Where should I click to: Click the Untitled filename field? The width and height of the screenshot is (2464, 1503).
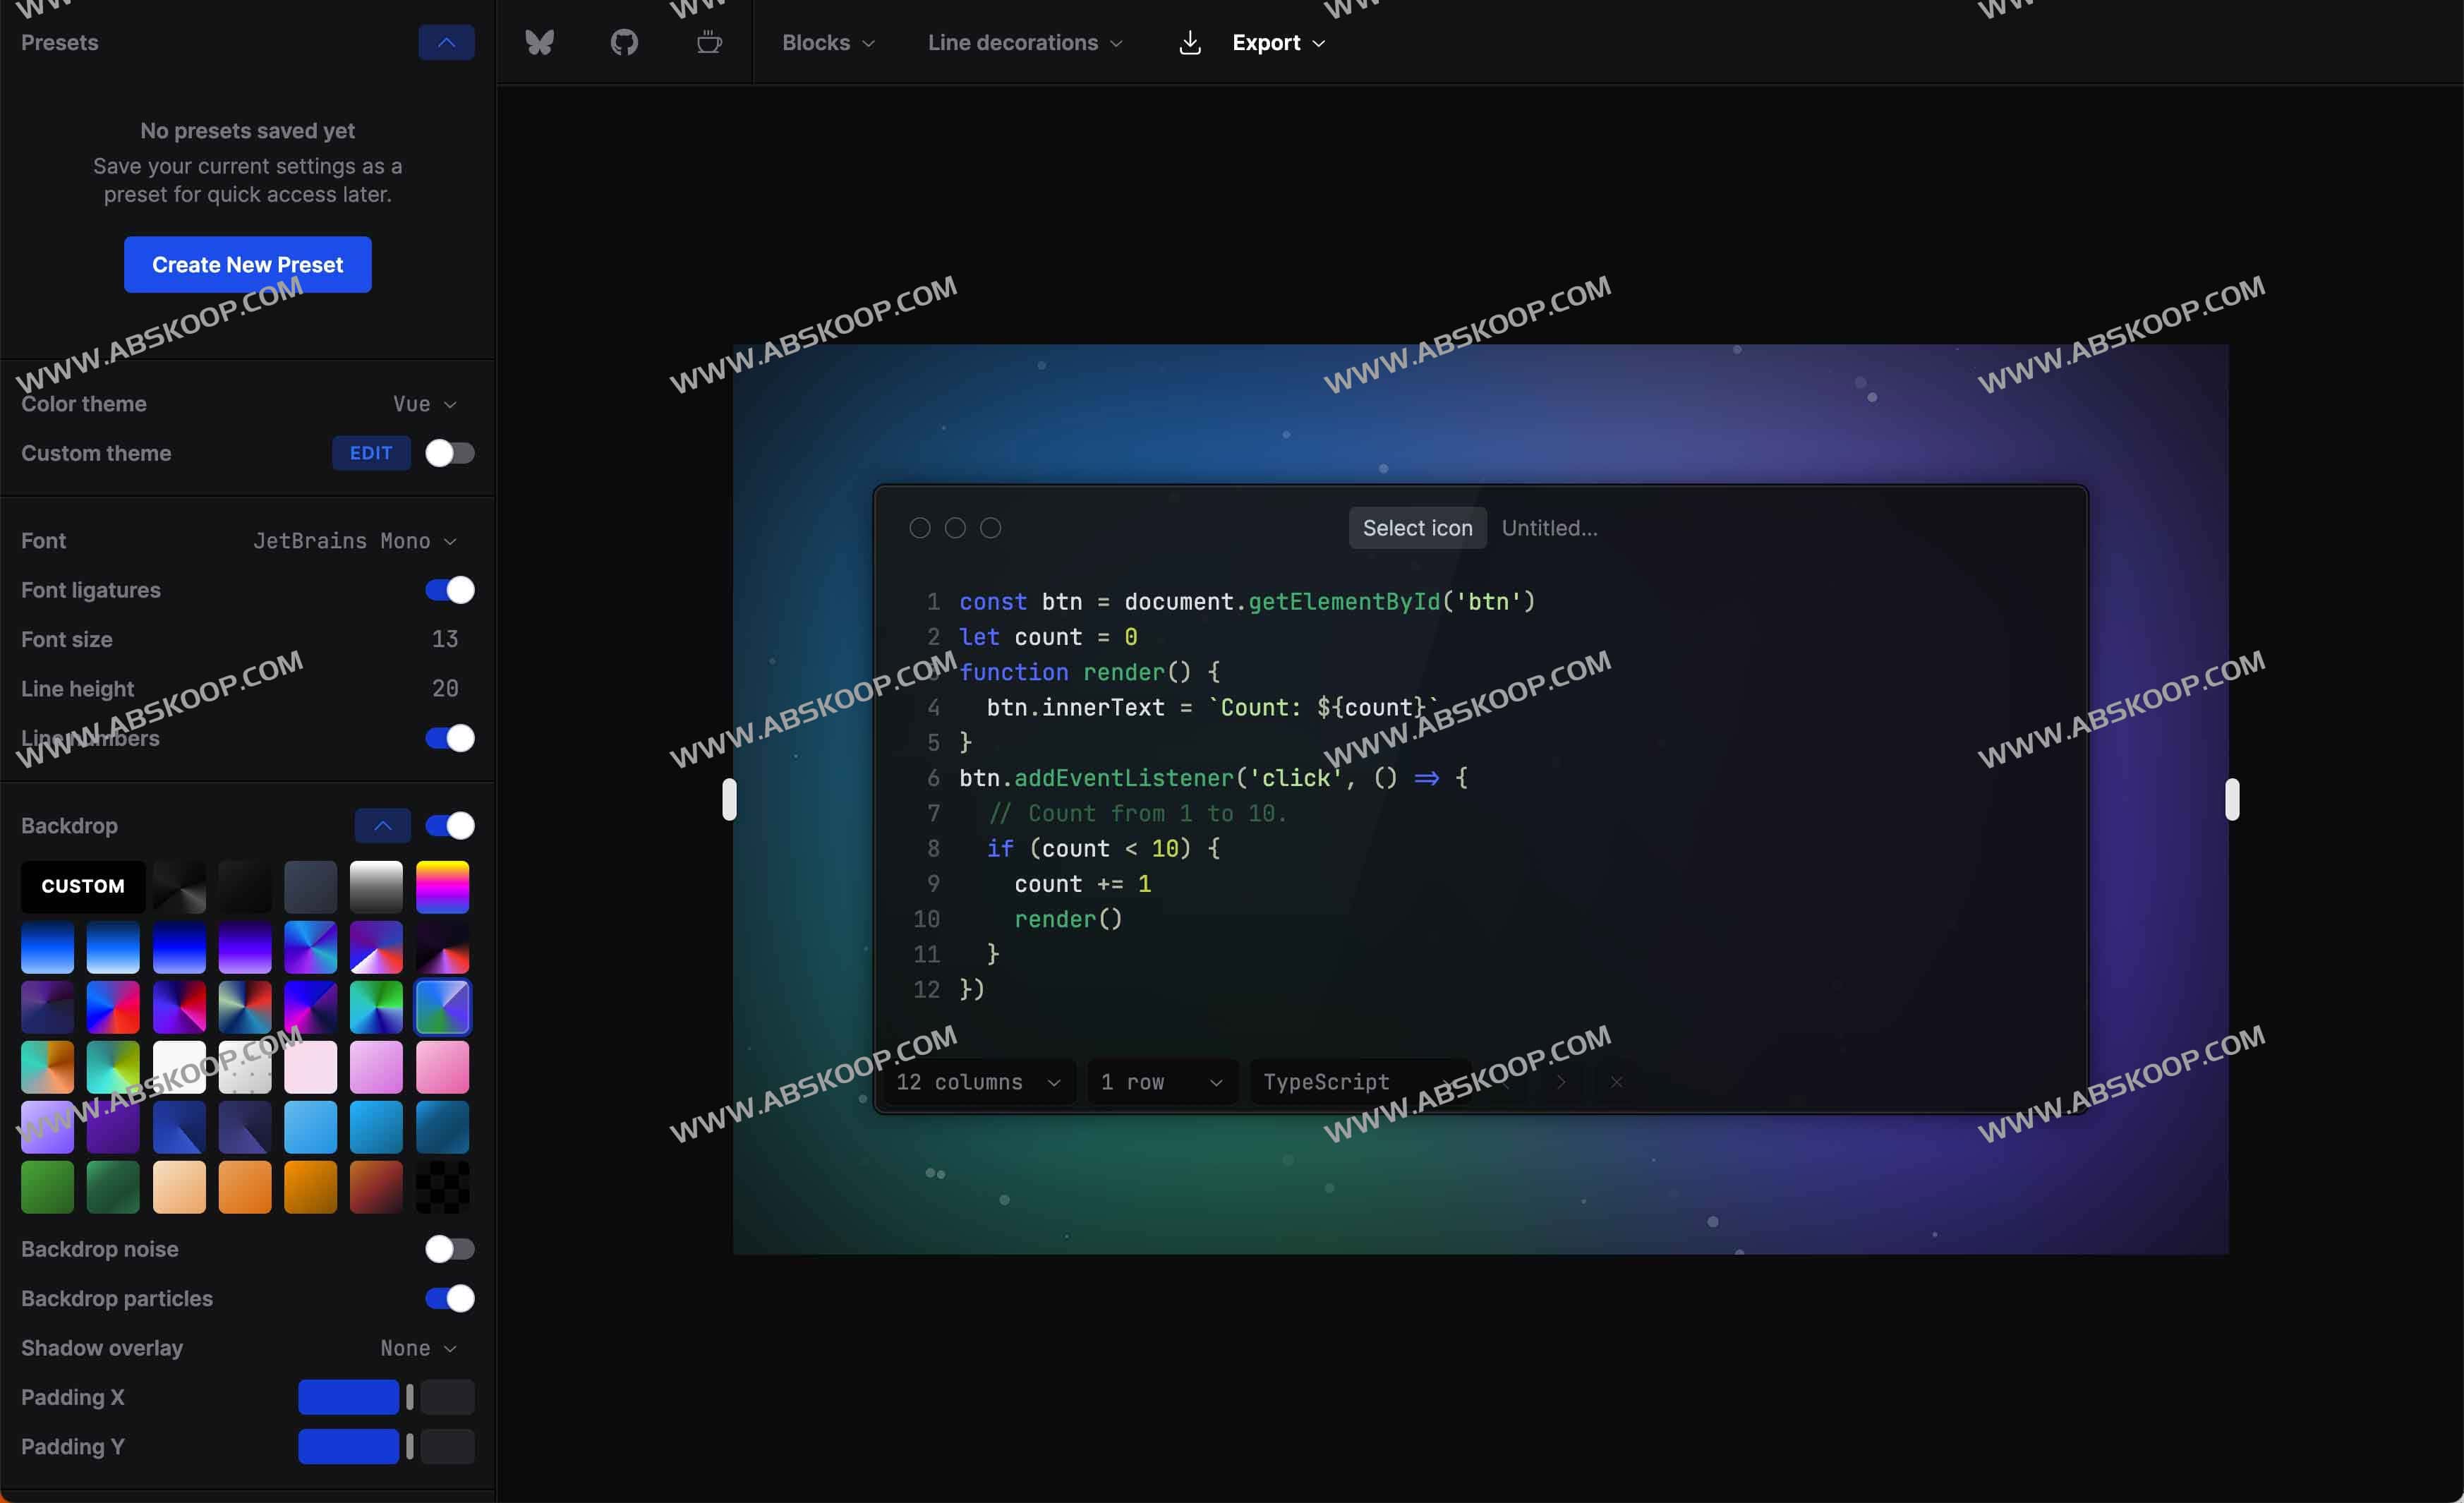pos(1549,528)
